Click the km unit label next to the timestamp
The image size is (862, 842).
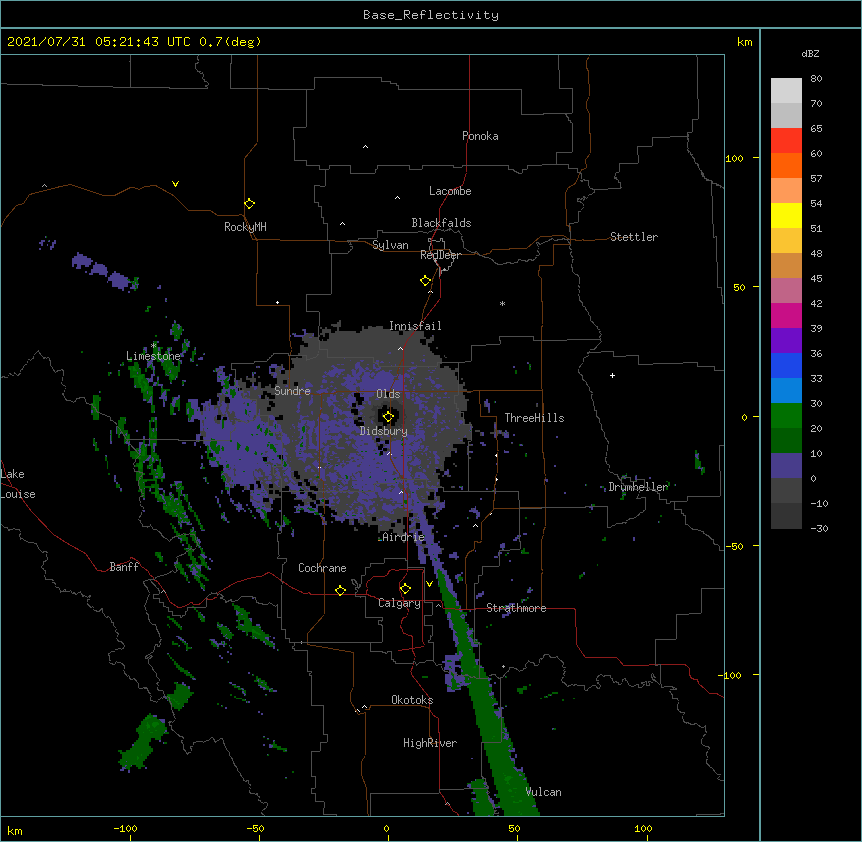(745, 42)
